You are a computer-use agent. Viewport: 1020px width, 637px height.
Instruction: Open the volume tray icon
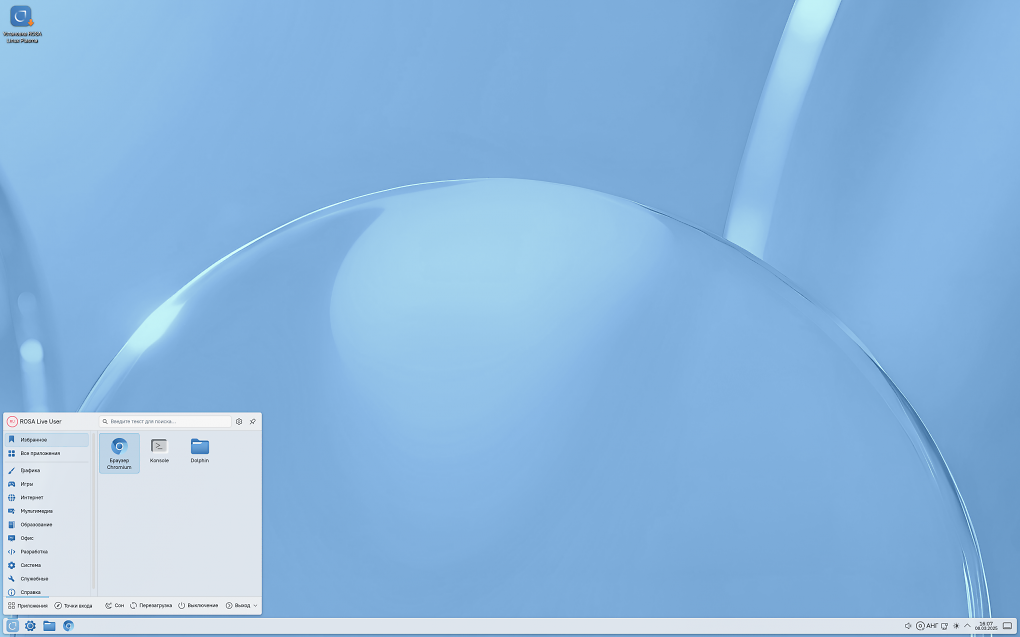point(908,626)
